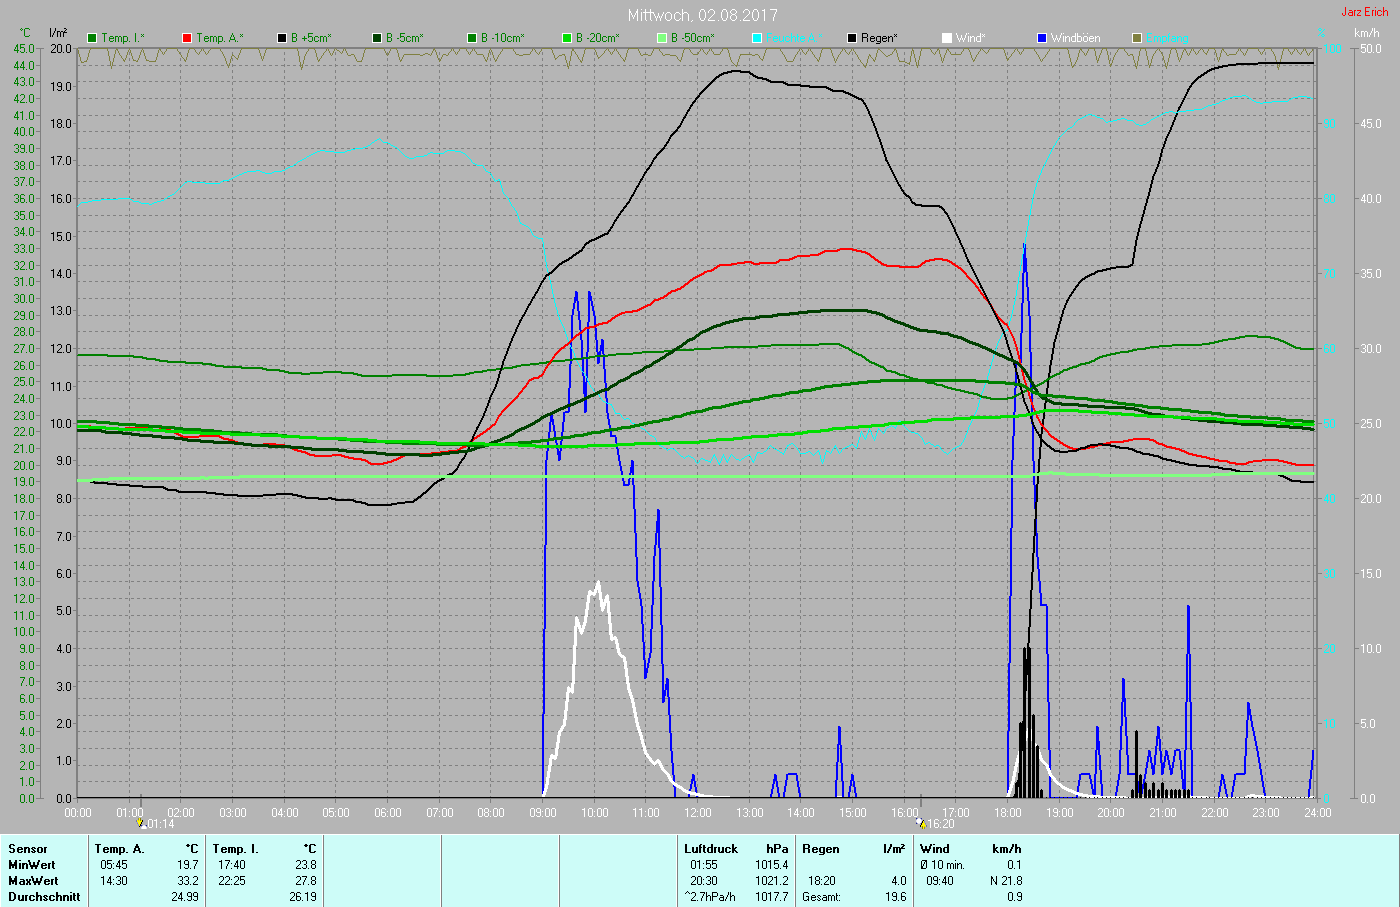1400x907 pixels.
Task: Click the black B +5cm legend square
Action: coord(282,38)
